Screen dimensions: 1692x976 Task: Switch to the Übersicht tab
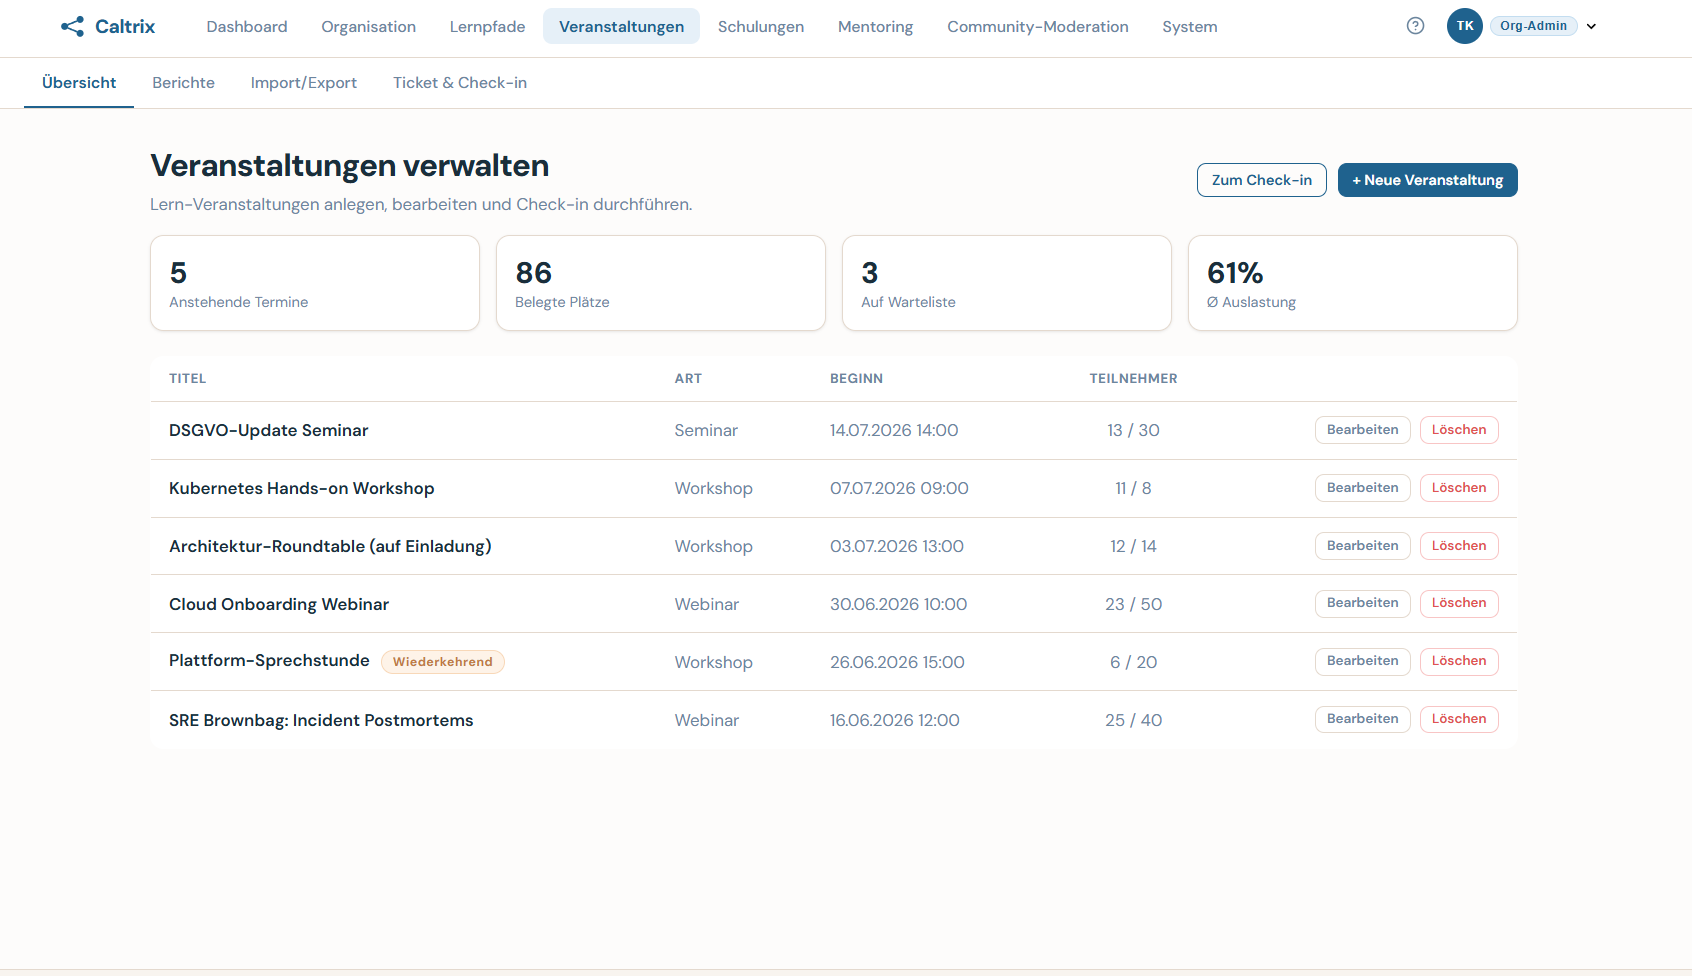point(79,83)
